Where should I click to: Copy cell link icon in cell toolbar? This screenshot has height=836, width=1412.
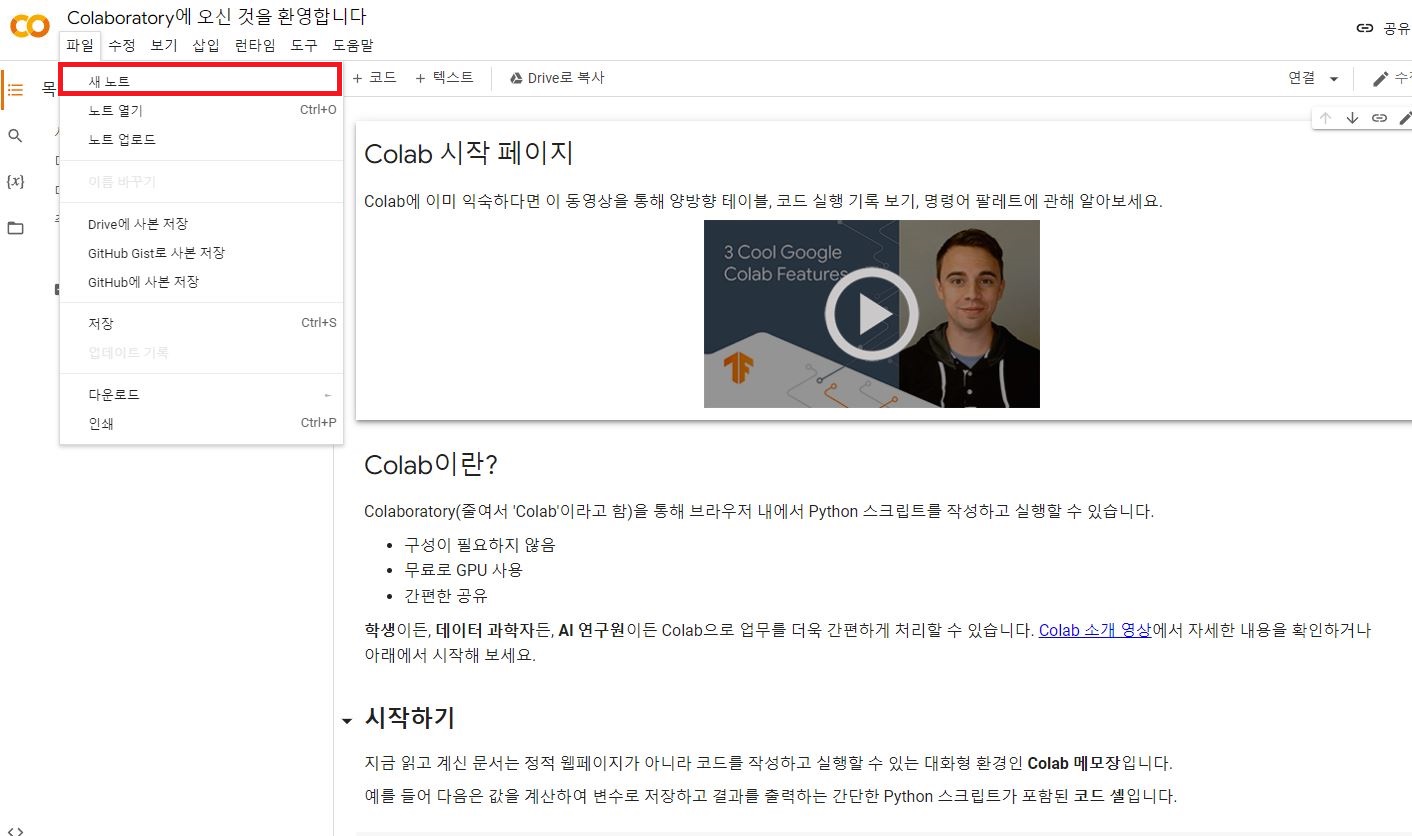point(1379,118)
